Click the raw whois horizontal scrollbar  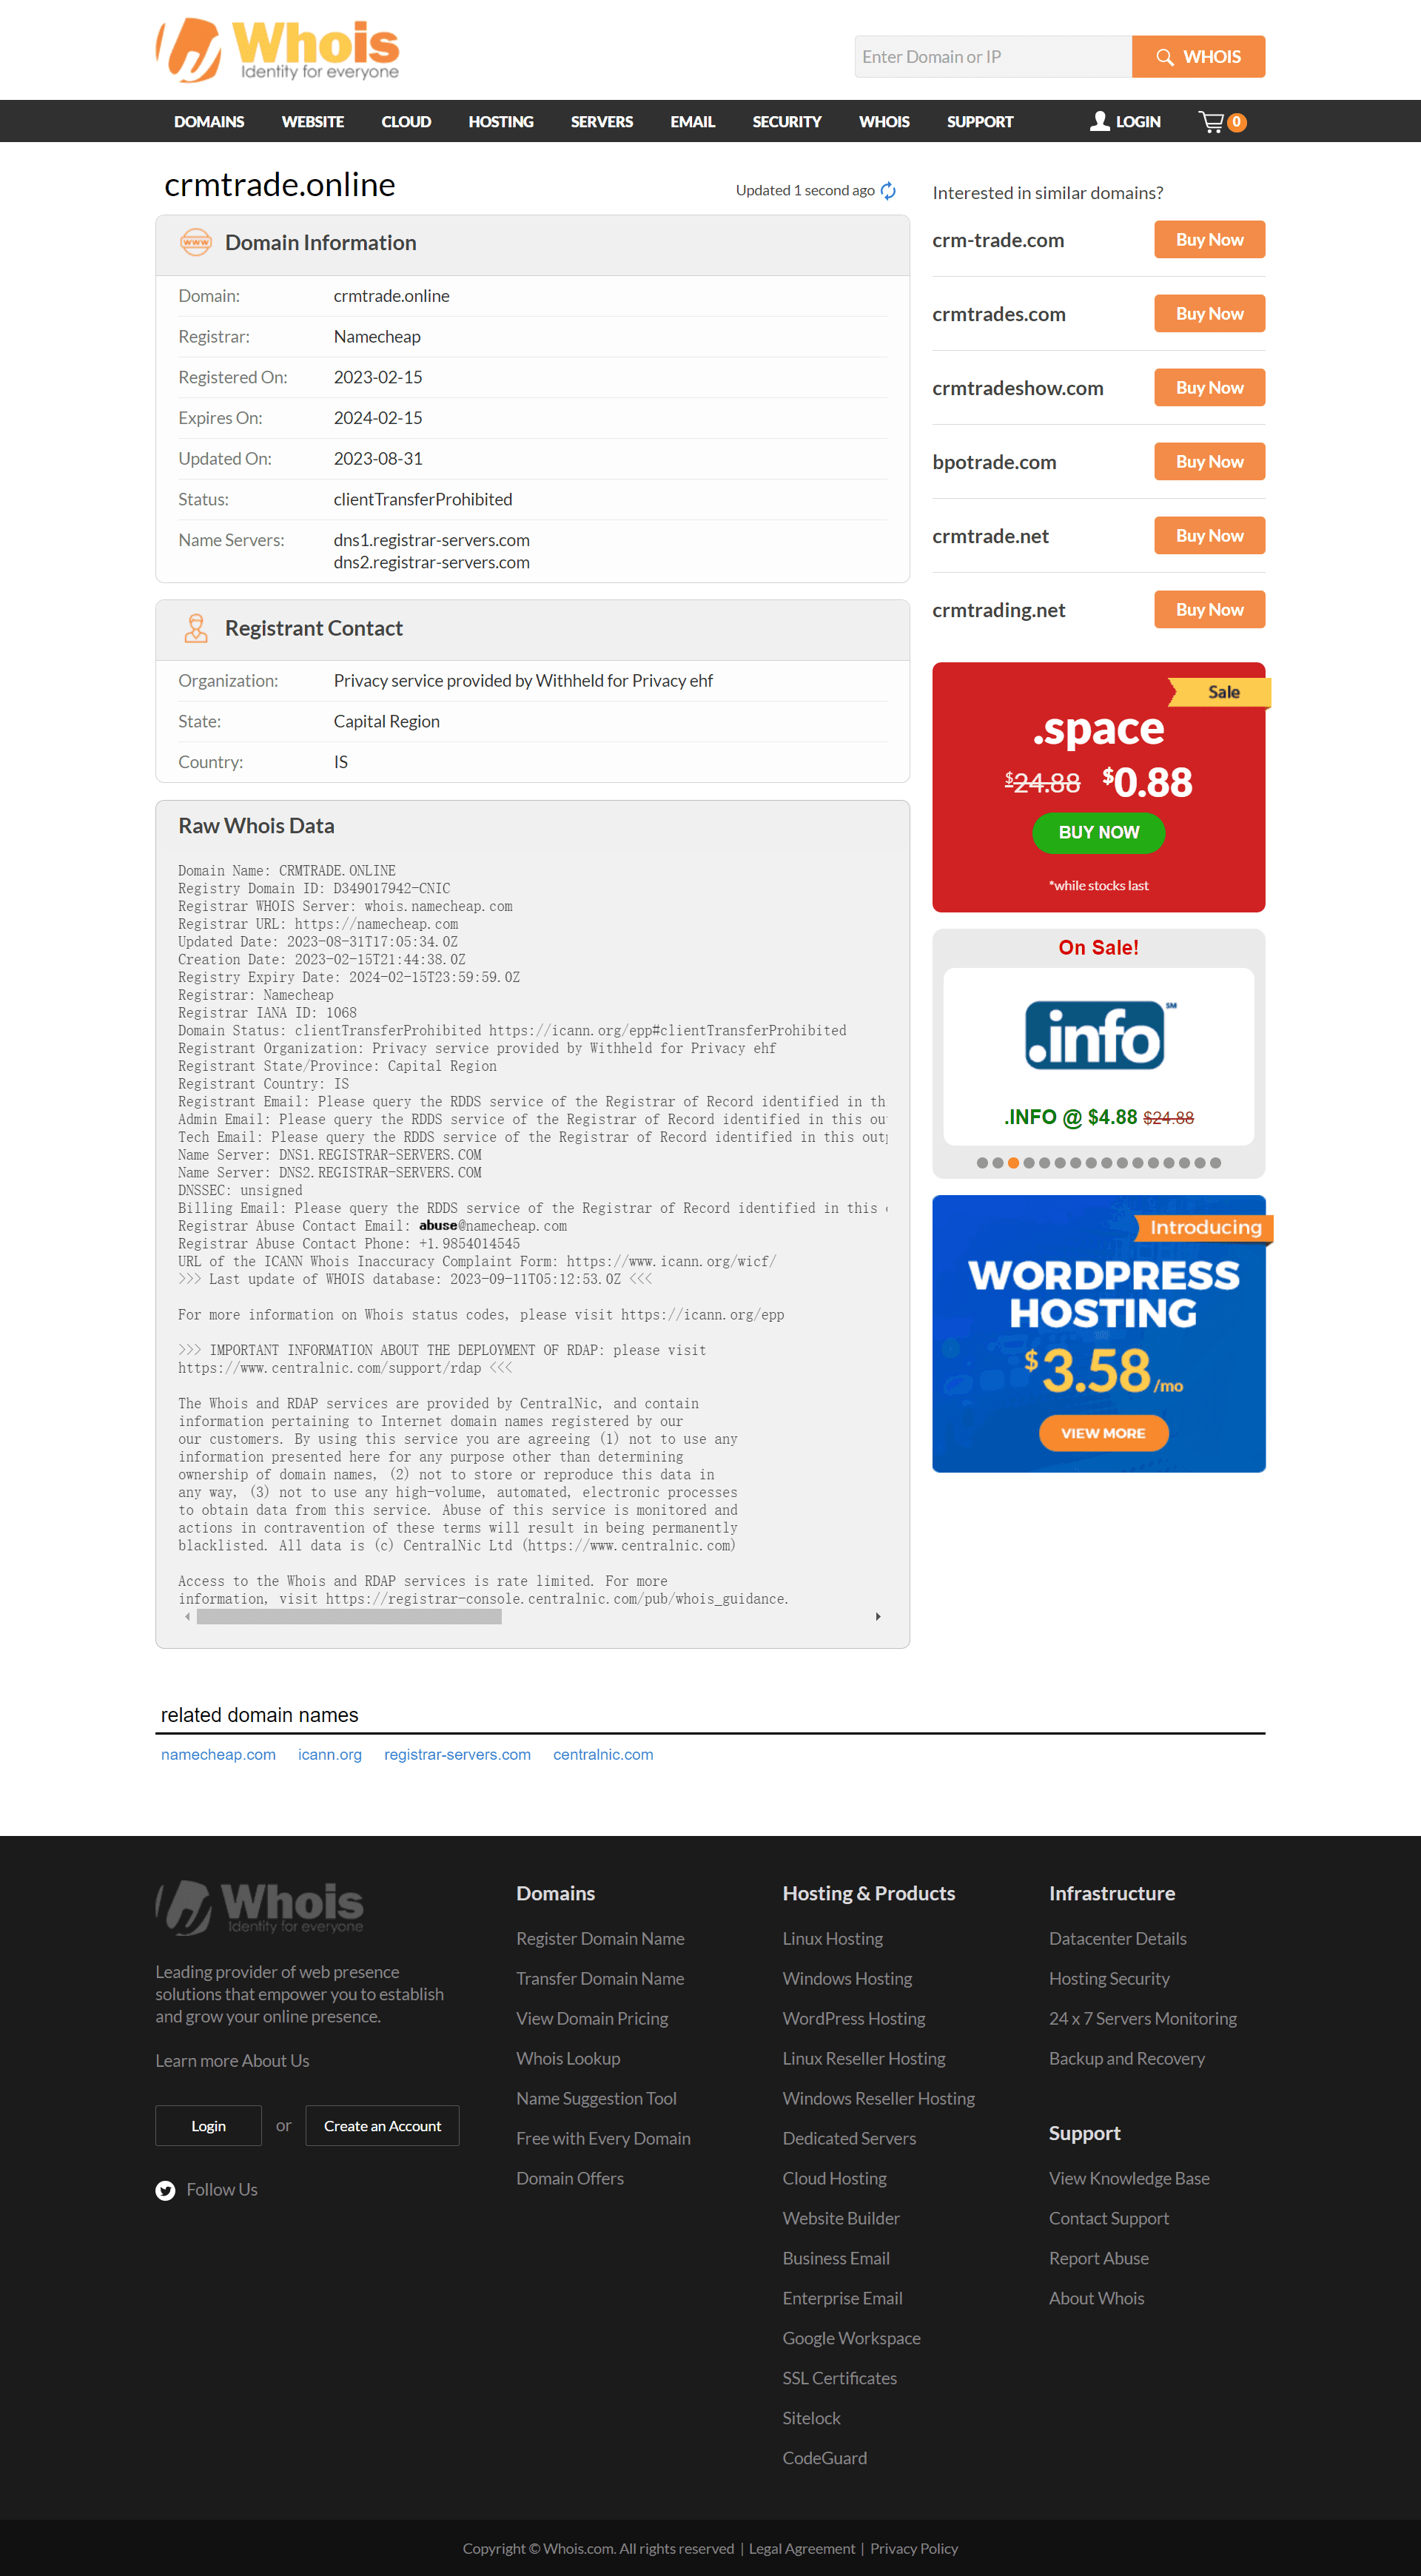(348, 1617)
